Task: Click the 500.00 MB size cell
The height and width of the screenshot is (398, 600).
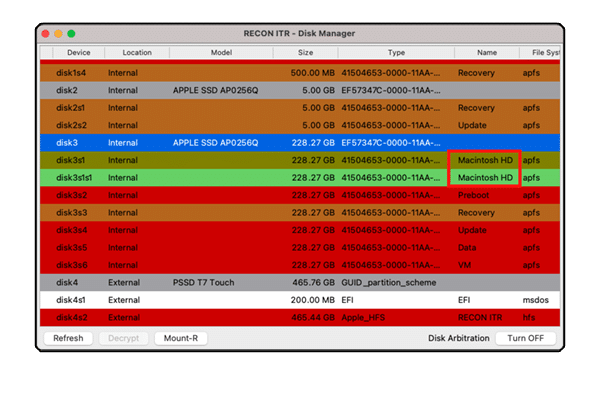Action: 313,73
